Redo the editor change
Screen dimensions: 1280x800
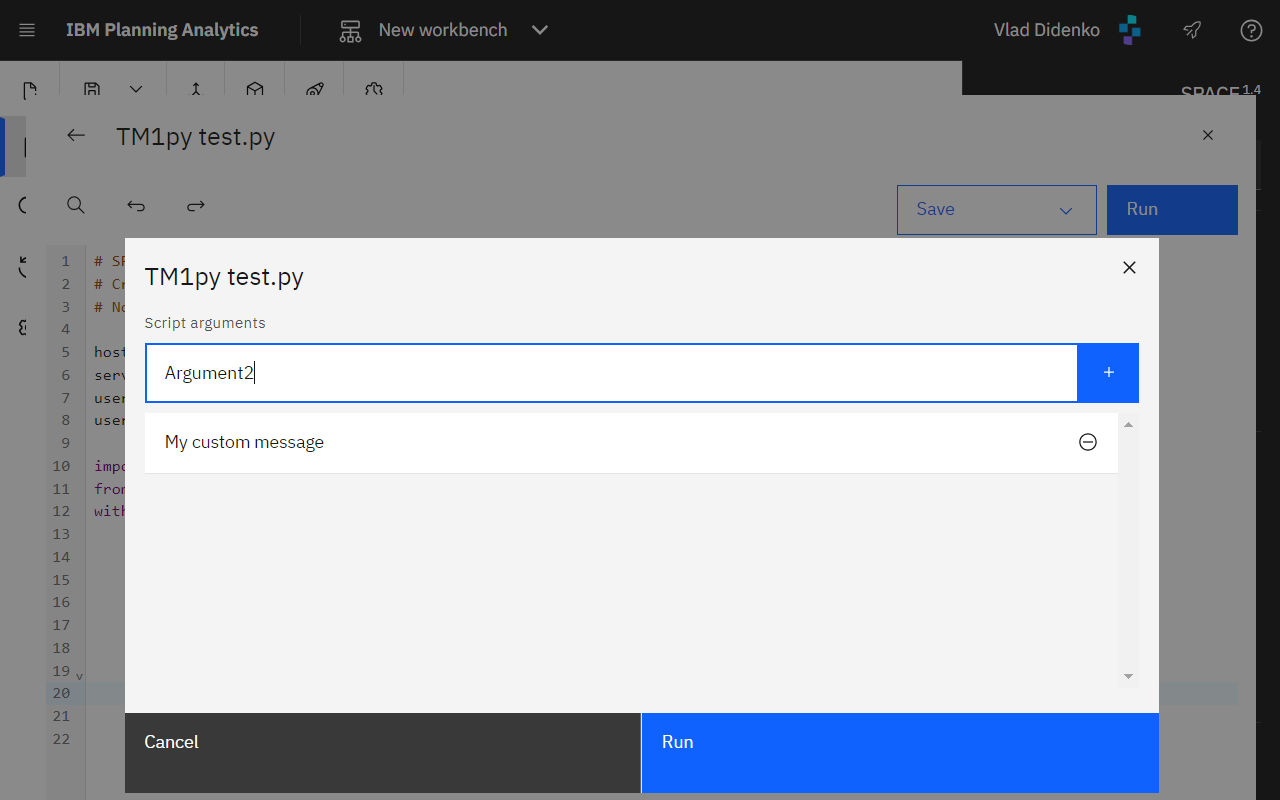pyautogui.click(x=196, y=205)
